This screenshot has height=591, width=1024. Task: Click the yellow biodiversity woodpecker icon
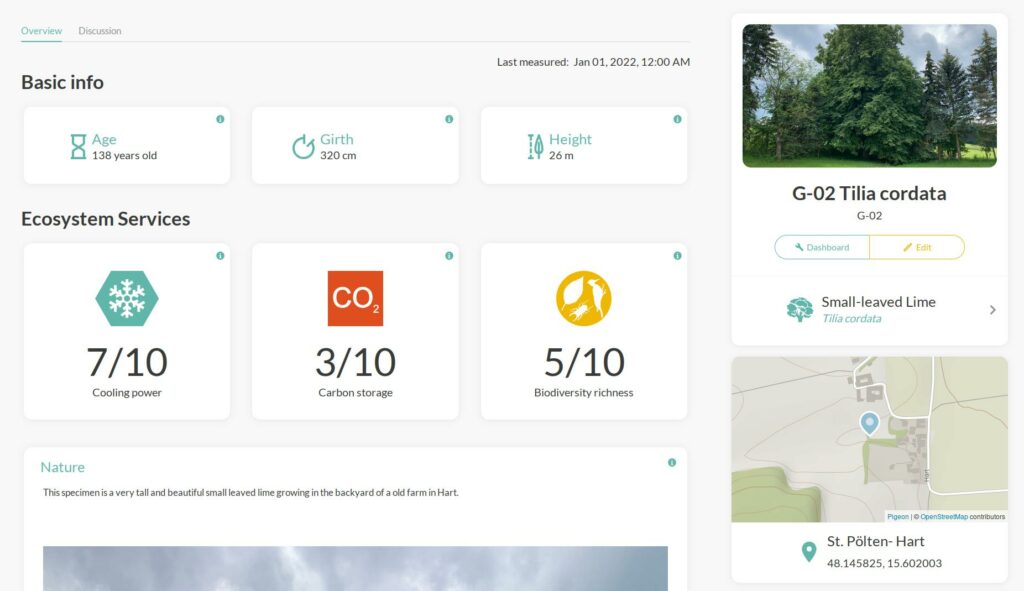pos(584,298)
